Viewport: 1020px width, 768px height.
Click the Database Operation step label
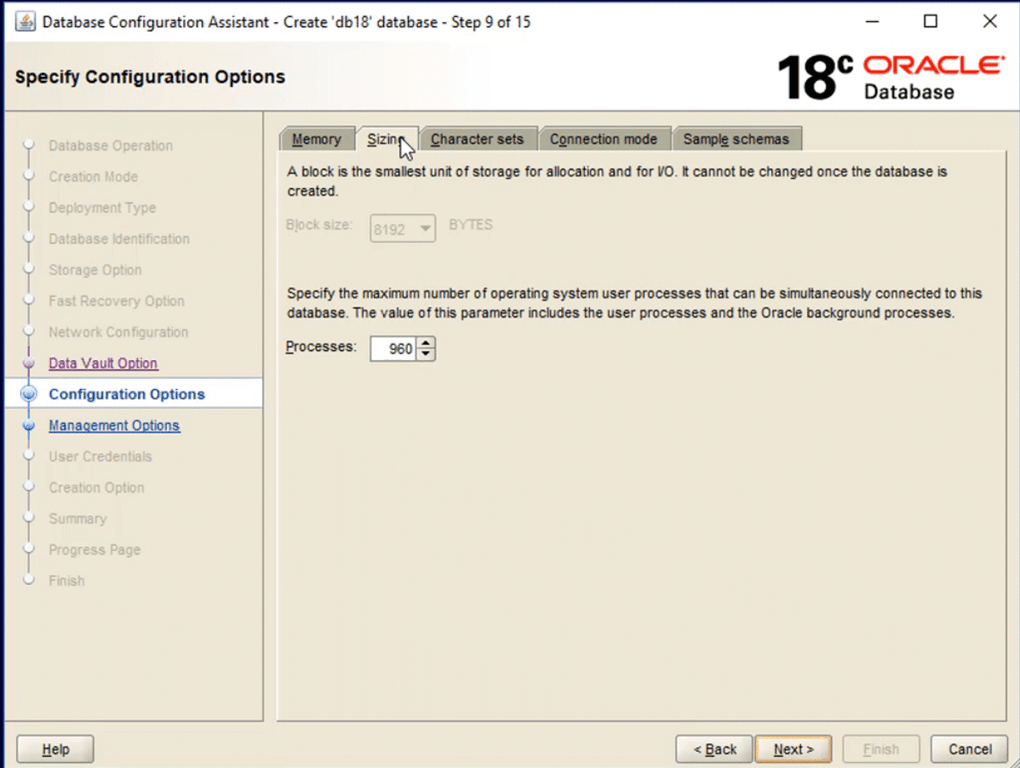[x=111, y=146]
